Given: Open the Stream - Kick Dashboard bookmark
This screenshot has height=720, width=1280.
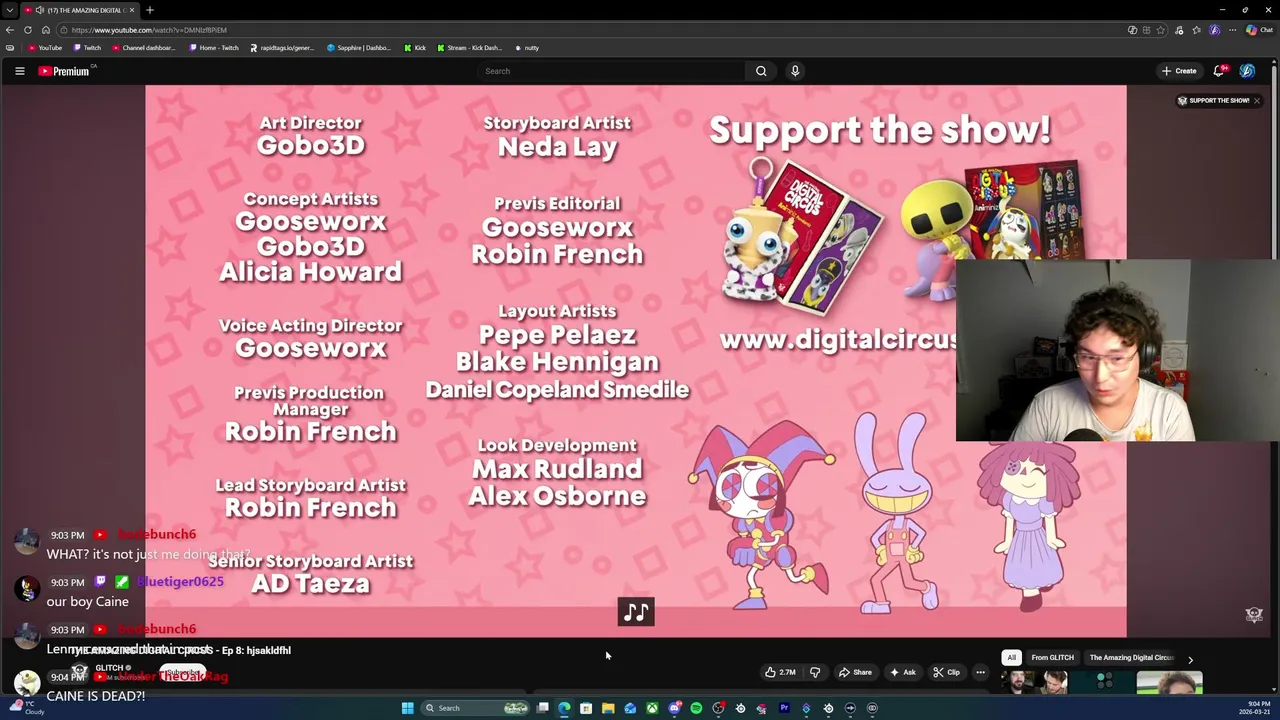Looking at the screenshot, I should click(x=469, y=47).
